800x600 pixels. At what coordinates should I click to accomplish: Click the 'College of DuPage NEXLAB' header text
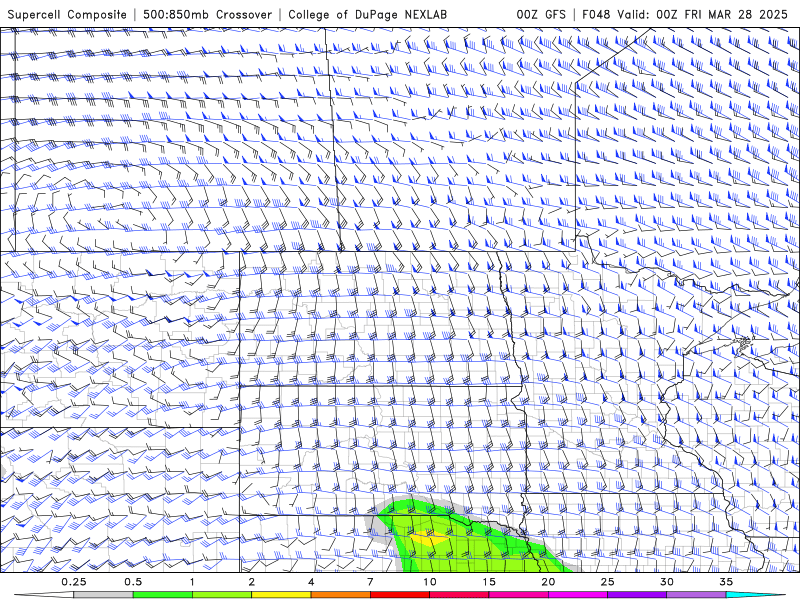click(368, 14)
